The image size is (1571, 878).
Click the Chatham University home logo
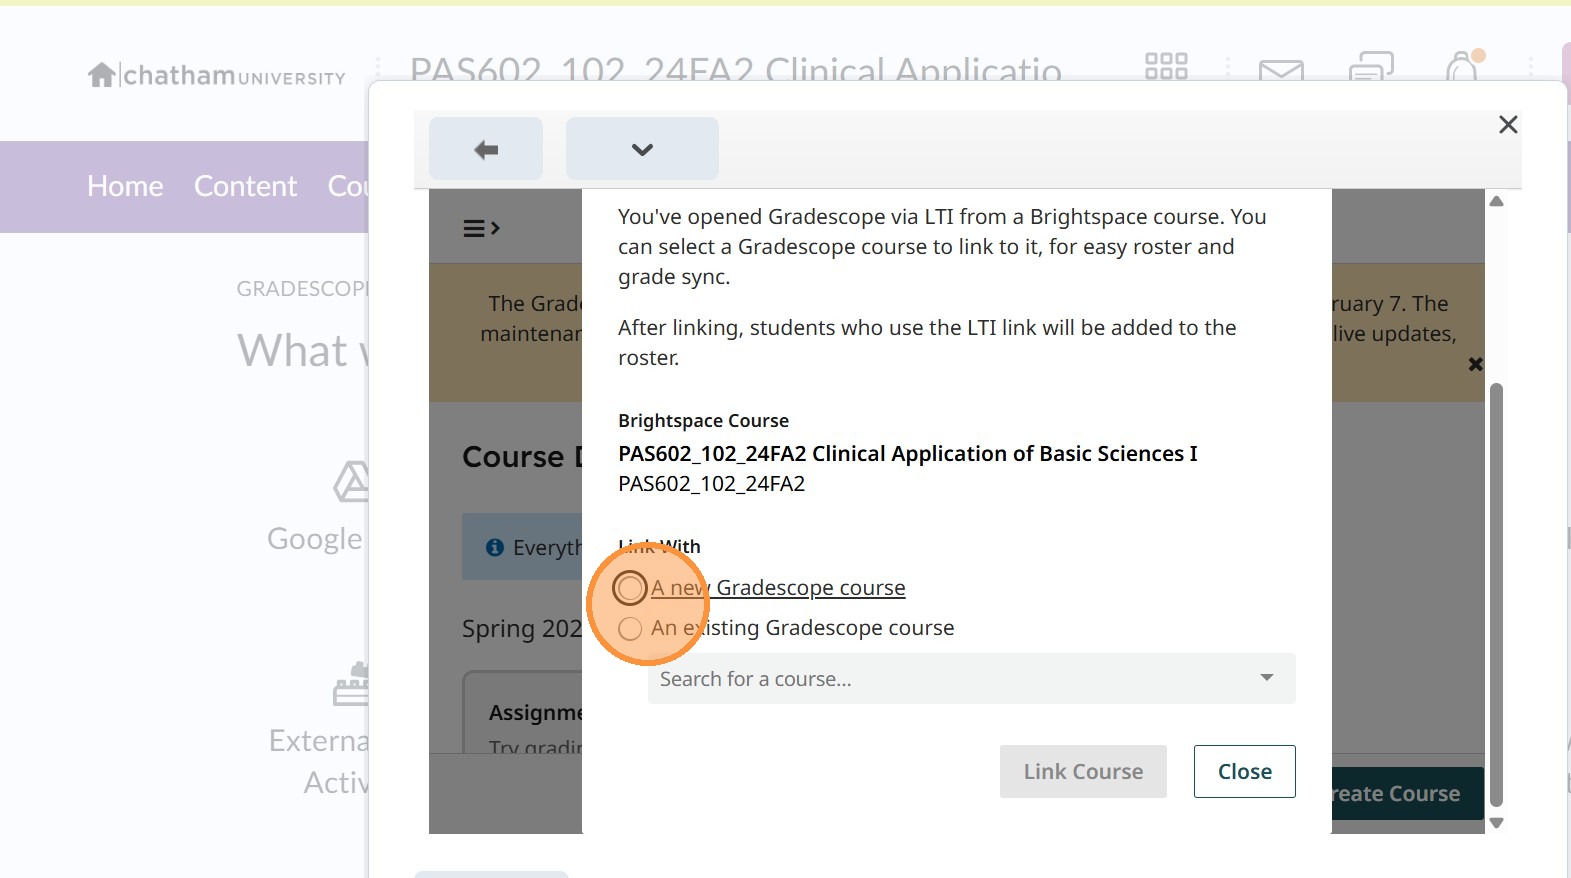coord(217,75)
